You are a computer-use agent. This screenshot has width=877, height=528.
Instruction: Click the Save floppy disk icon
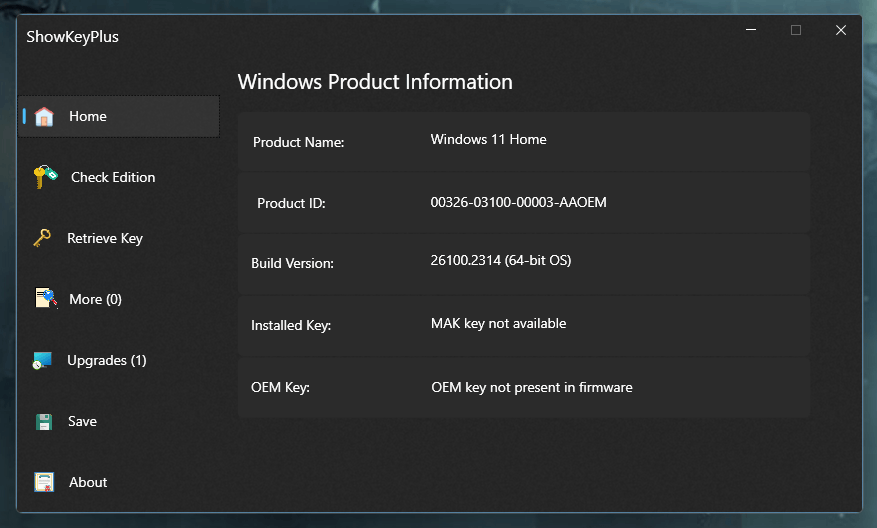44,422
